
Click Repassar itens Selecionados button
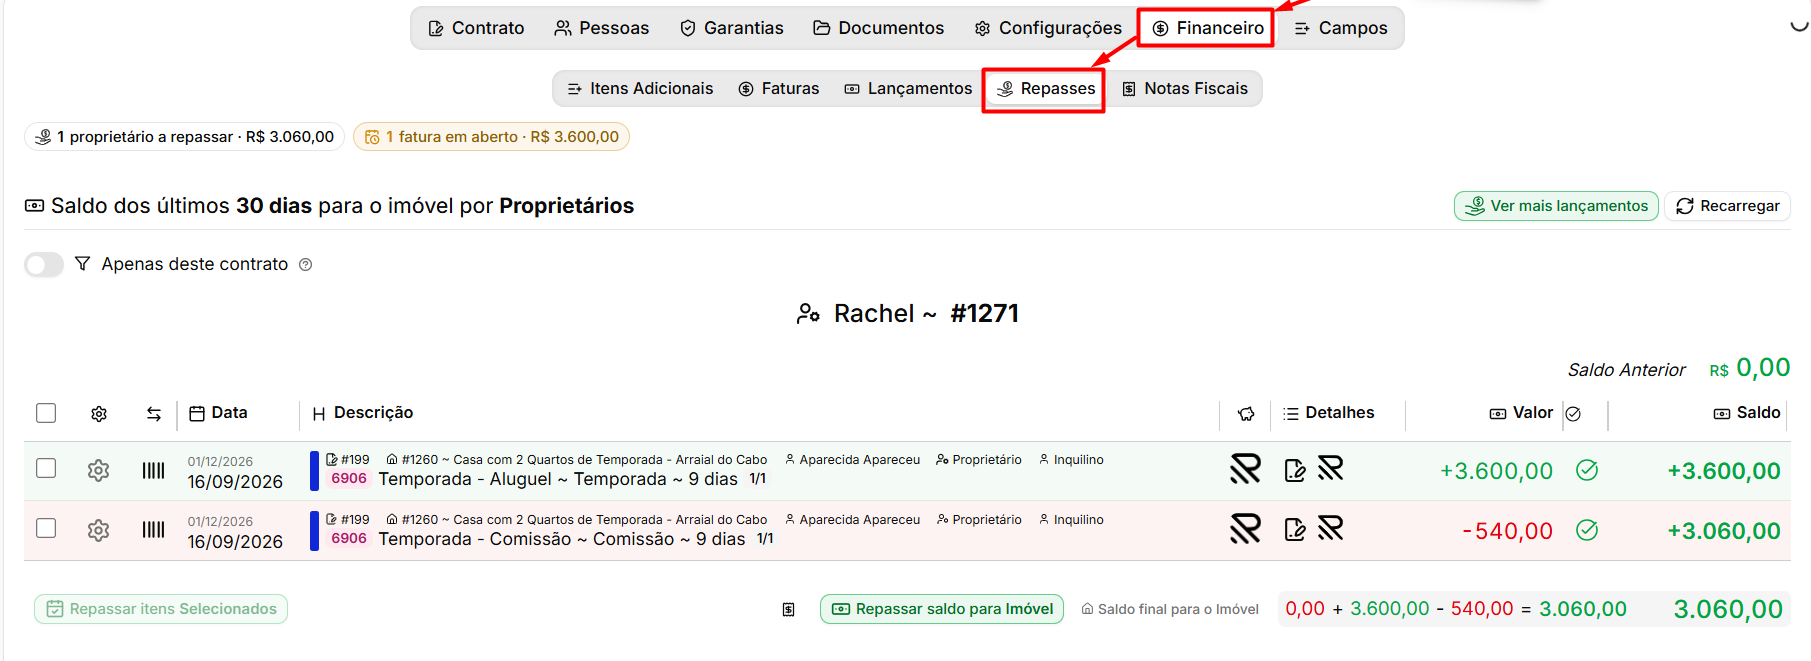(x=161, y=609)
